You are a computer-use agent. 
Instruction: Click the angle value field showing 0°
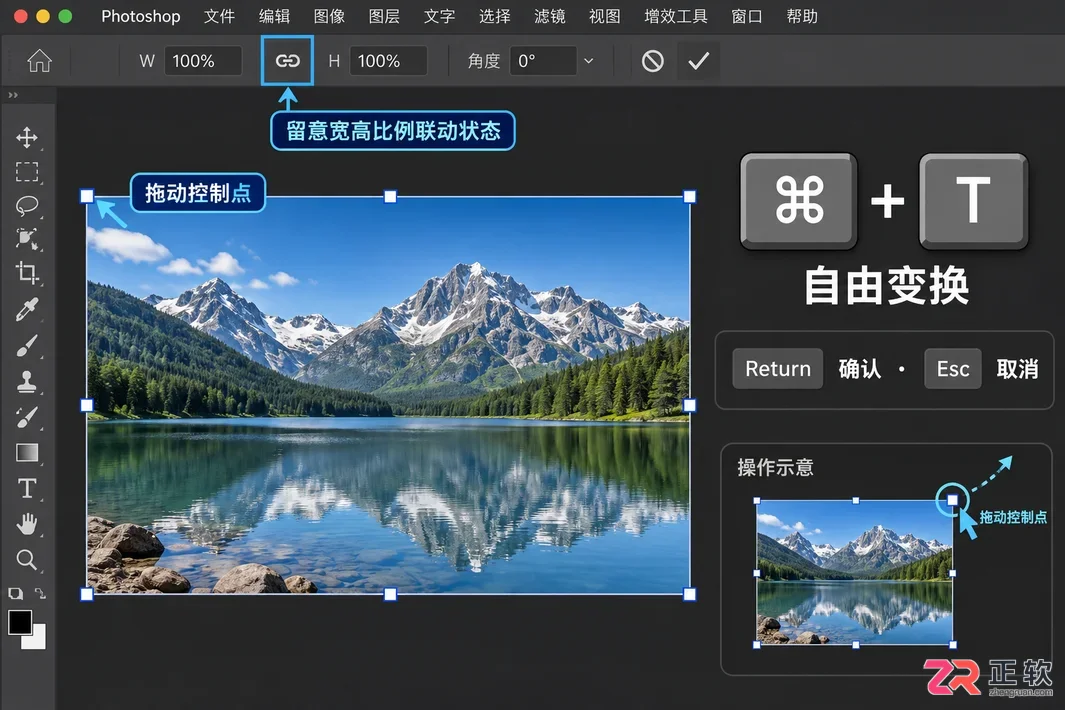click(x=543, y=60)
